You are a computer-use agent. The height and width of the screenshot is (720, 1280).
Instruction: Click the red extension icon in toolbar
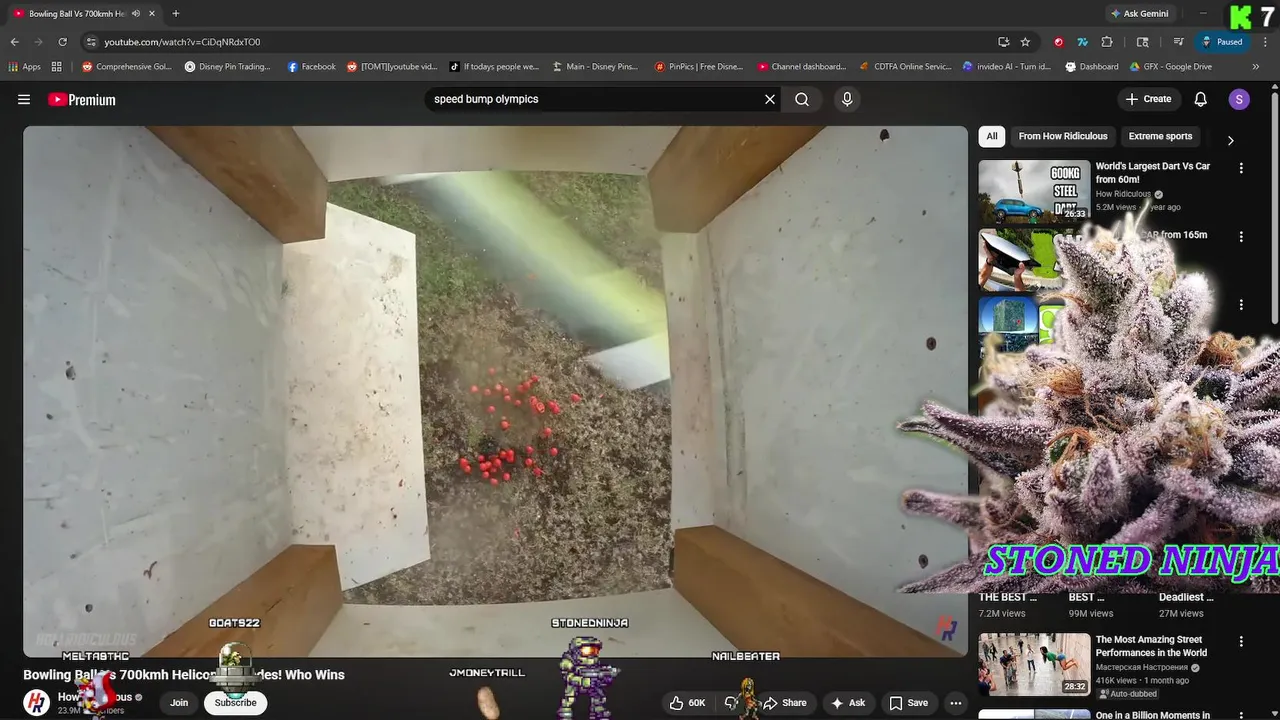[x=1059, y=42]
